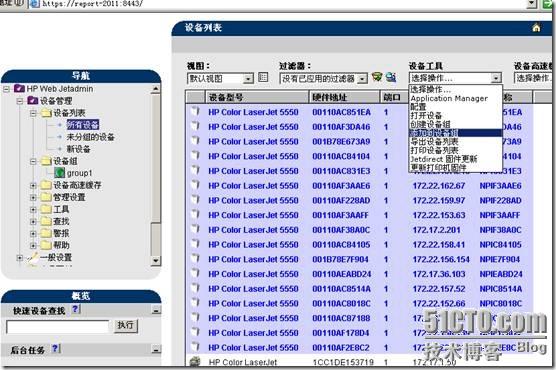Collapse the 设备组 tree node
Viewport: 556px width, 370px height.
point(33,161)
